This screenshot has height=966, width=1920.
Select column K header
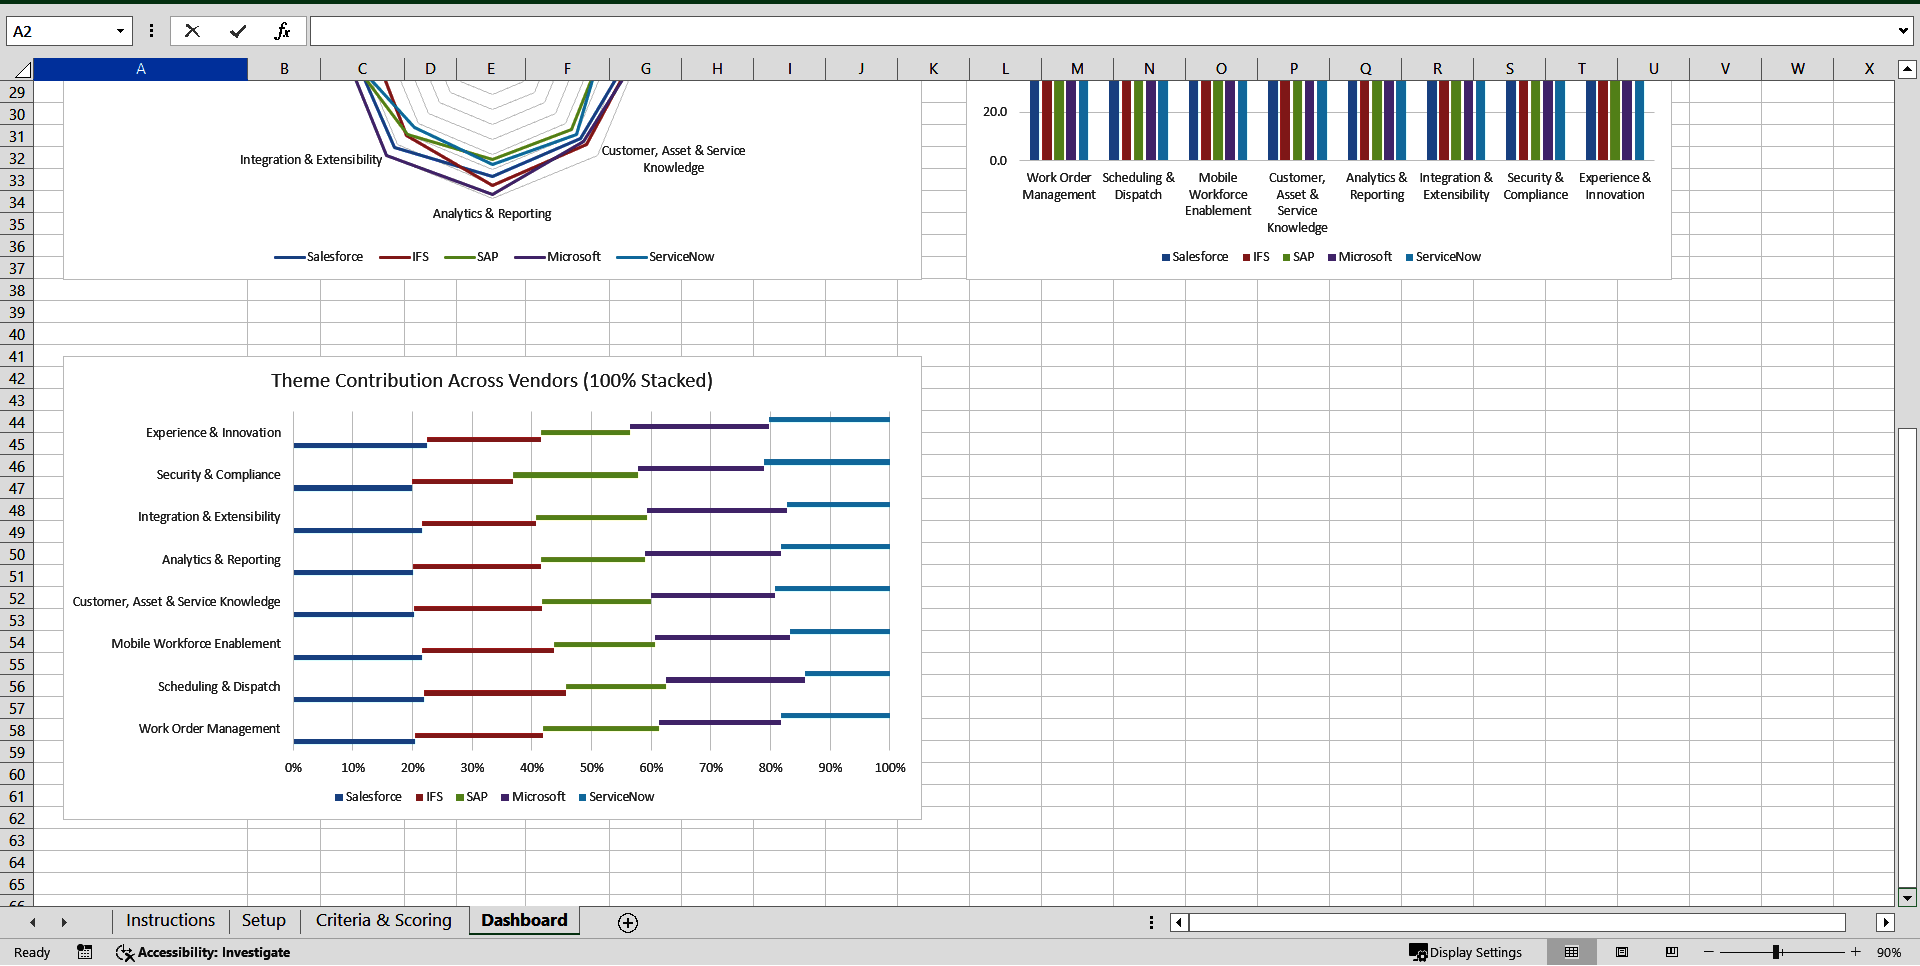point(933,69)
